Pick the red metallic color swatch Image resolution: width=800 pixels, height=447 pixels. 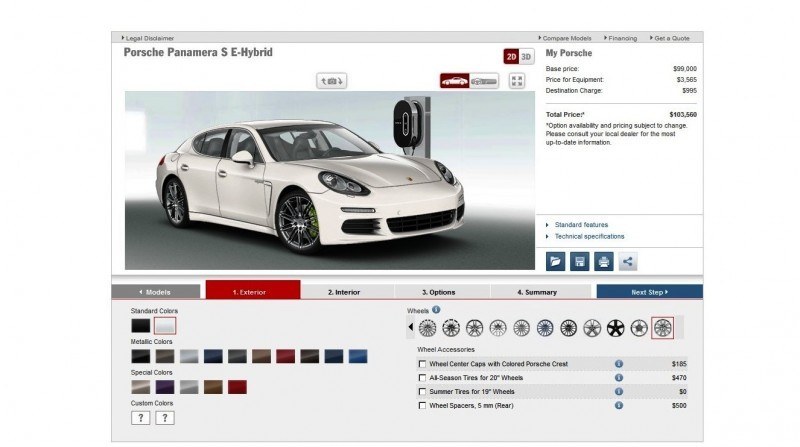coord(285,356)
